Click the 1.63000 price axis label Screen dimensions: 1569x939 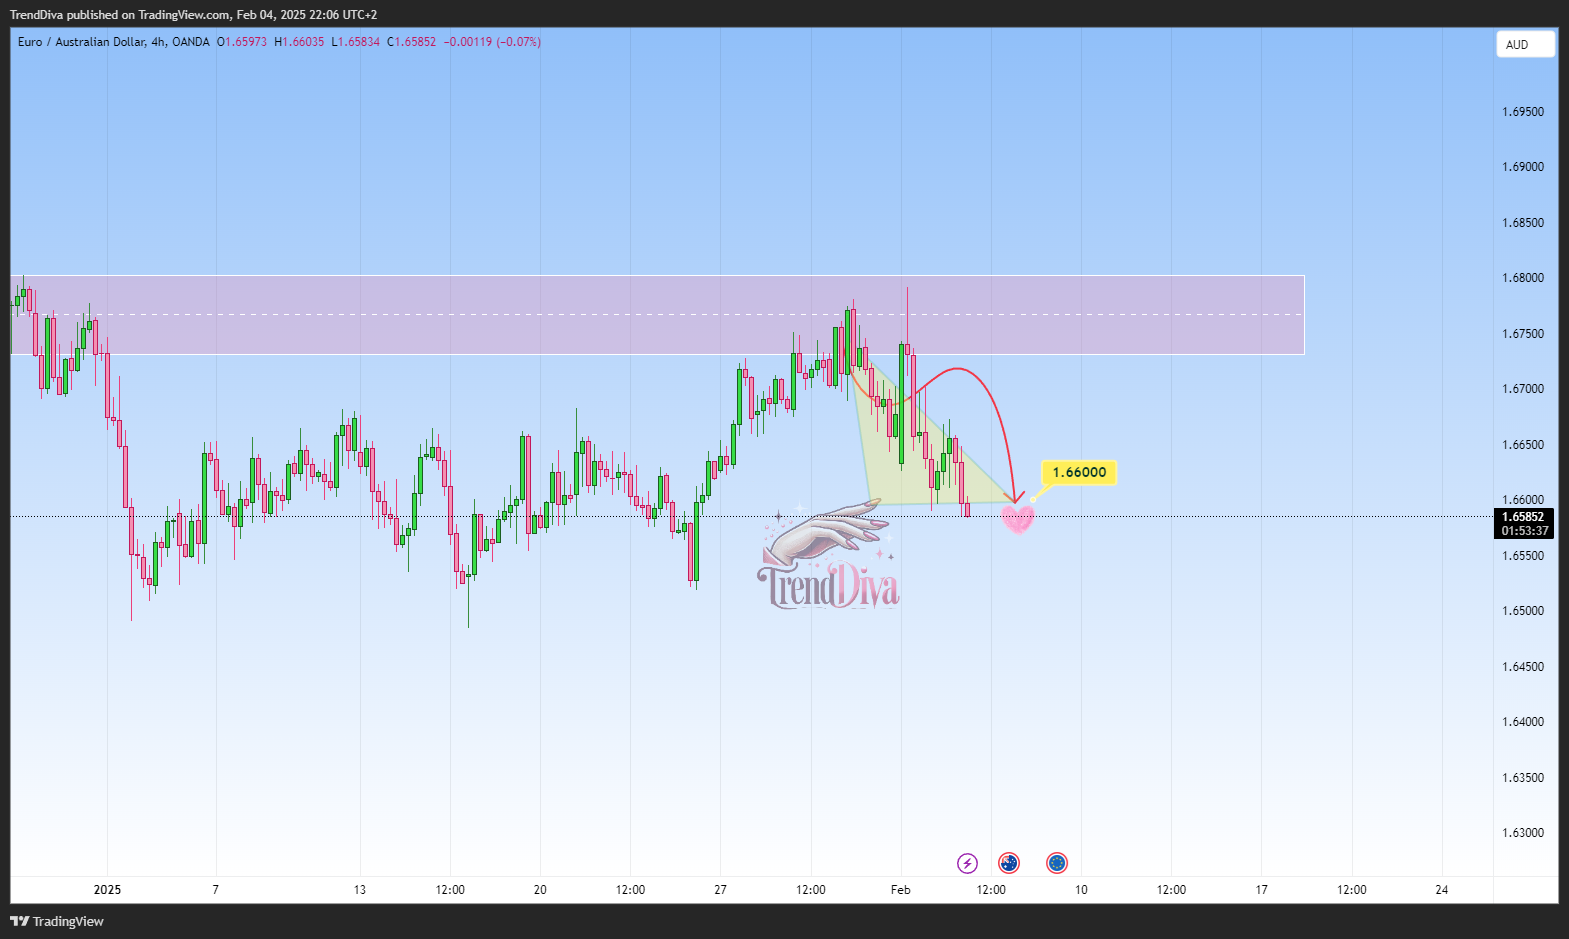tap(1523, 833)
